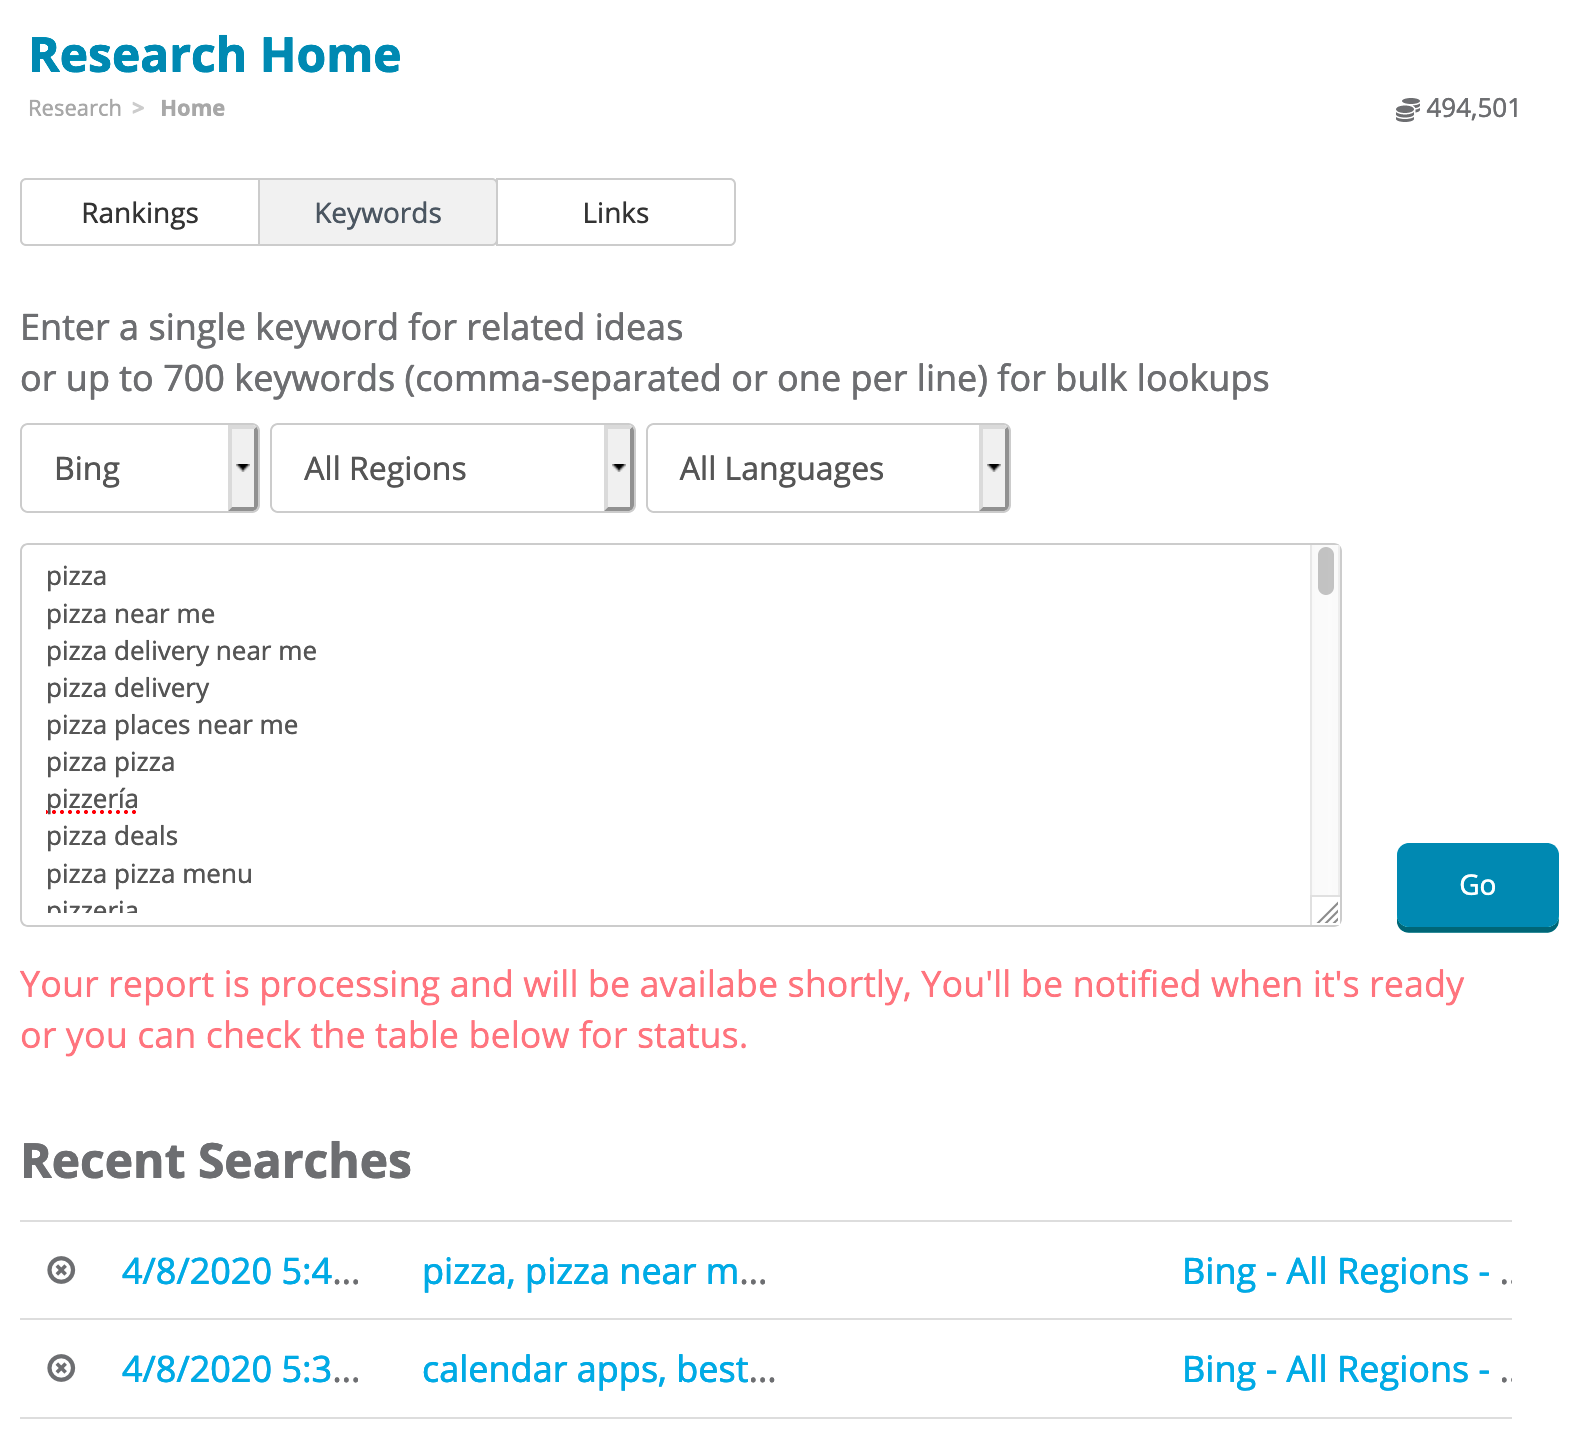Image resolution: width=1574 pixels, height=1436 pixels.
Task: Delete the calendar apps recent search
Action: point(62,1368)
